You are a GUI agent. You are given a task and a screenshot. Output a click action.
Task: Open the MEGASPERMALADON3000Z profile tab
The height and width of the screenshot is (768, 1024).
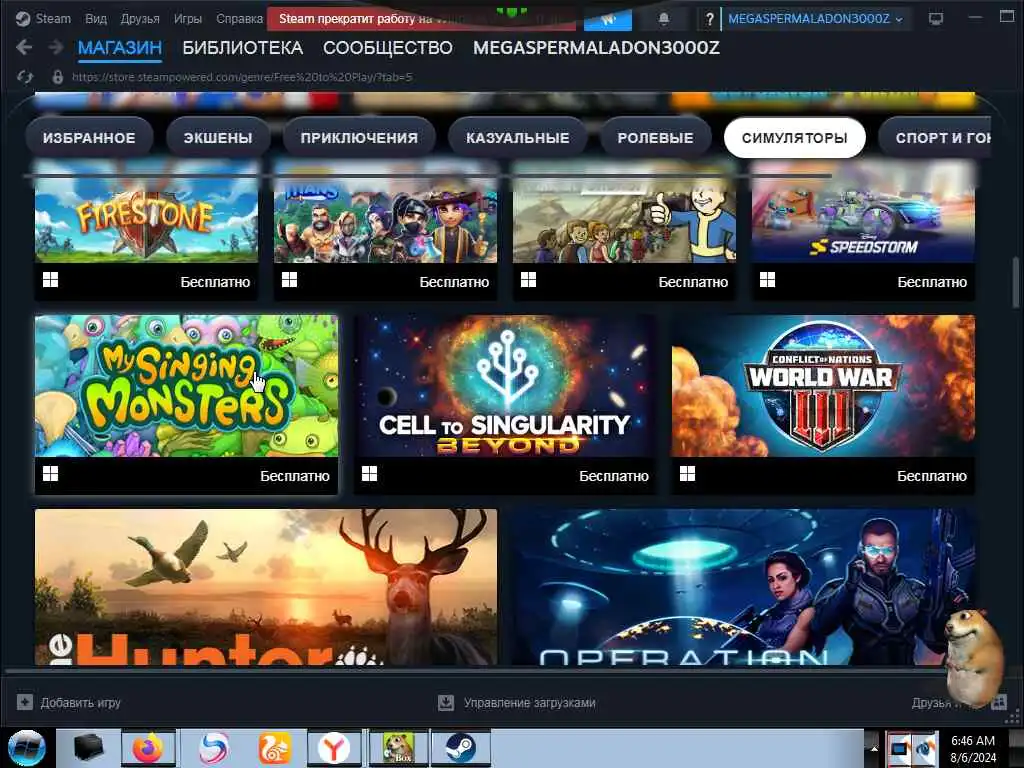pyautogui.click(x=596, y=48)
